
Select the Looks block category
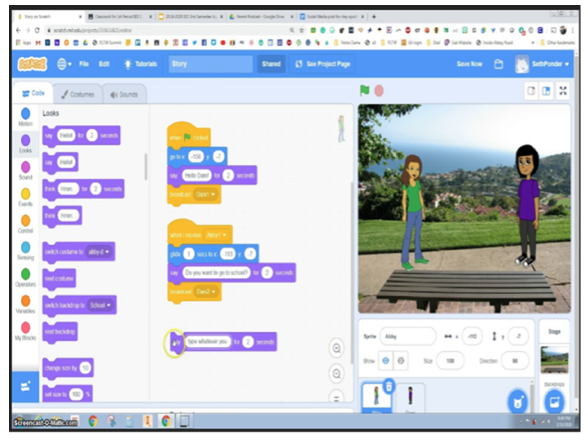(x=26, y=144)
